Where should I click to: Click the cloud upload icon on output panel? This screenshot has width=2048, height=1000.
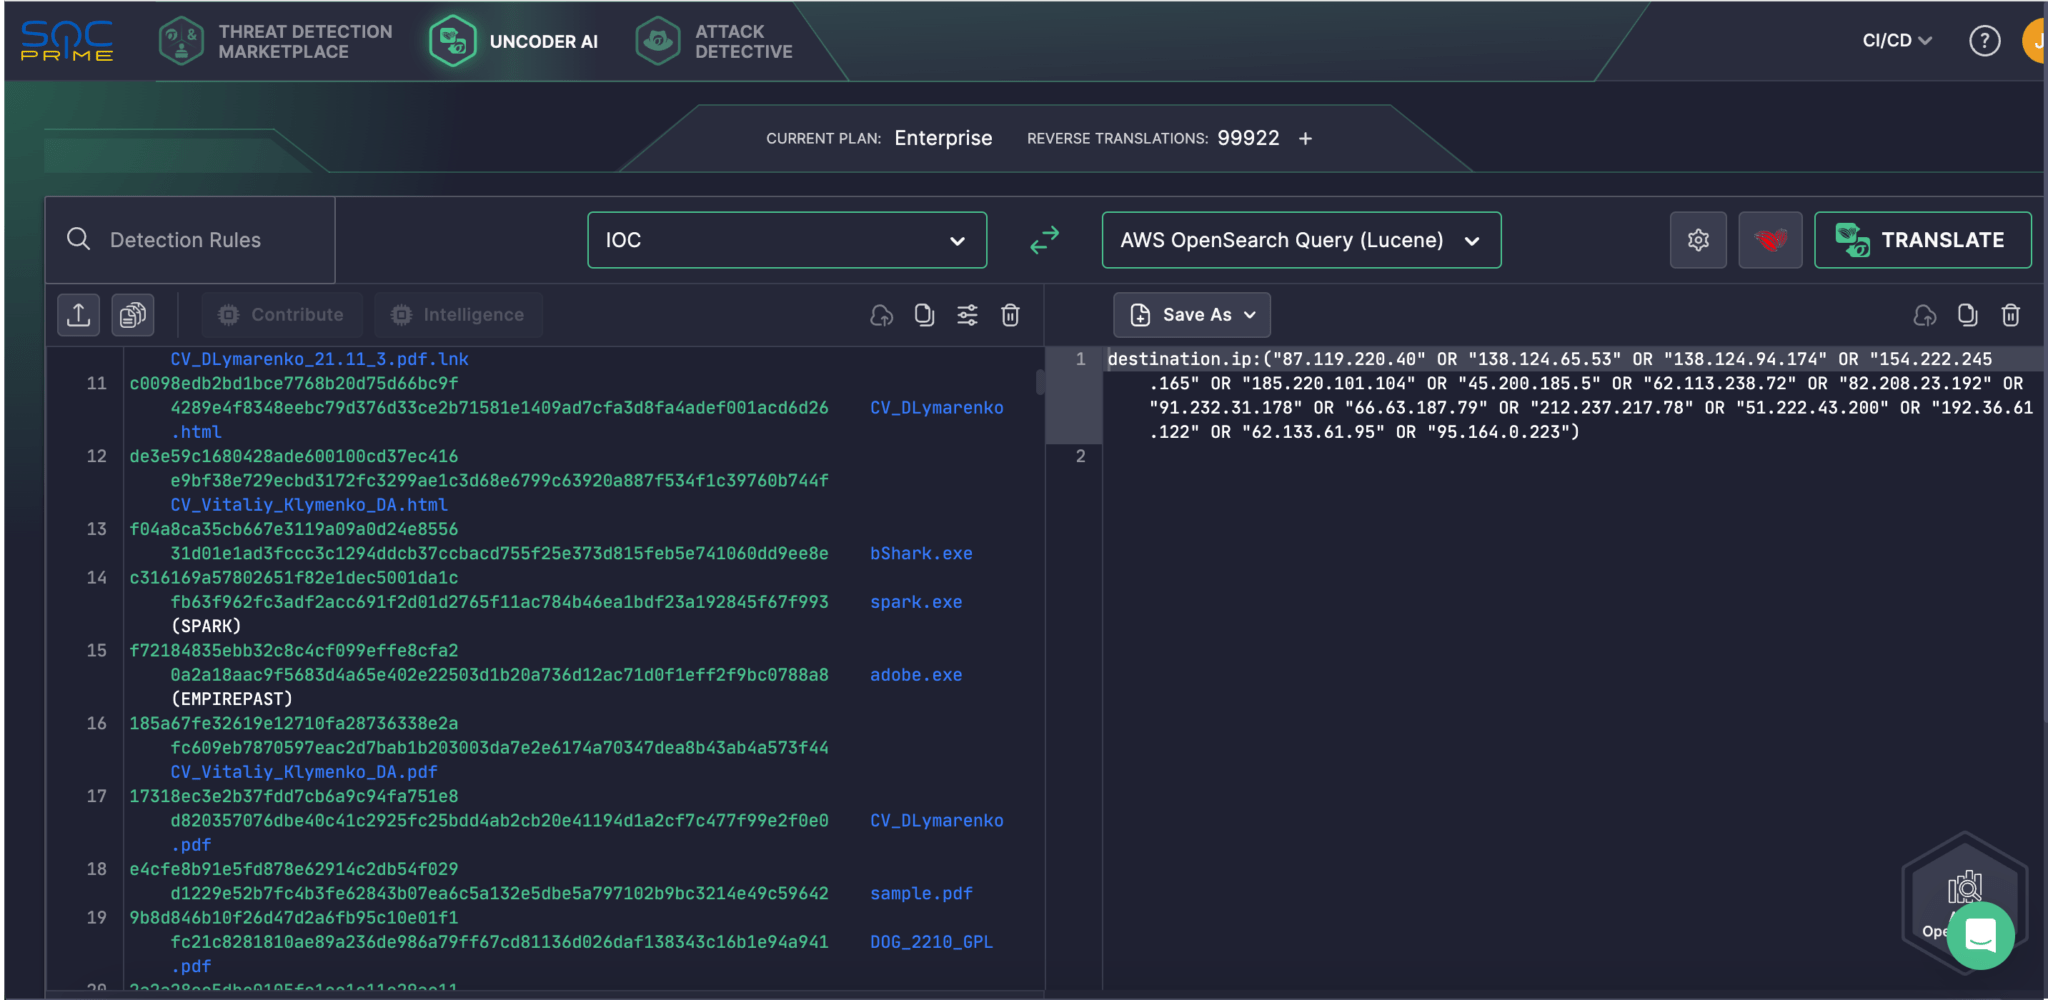pyautogui.click(x=1923, y=315)
